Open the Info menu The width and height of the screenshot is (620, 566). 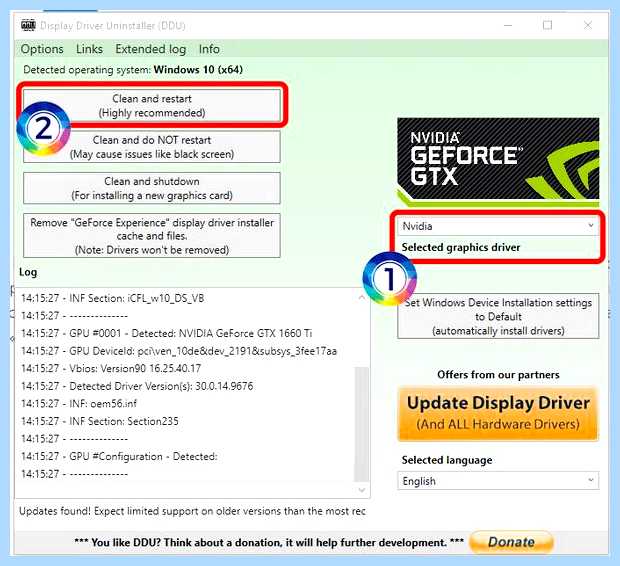(x=209, y=49)
